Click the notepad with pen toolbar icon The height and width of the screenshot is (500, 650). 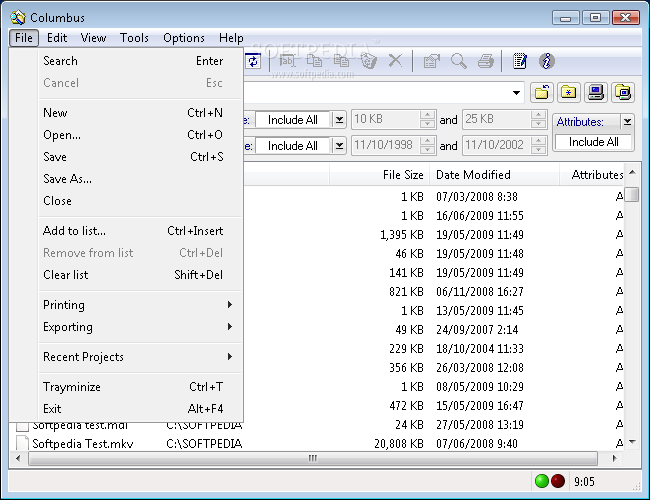click(x=520, y=61)
